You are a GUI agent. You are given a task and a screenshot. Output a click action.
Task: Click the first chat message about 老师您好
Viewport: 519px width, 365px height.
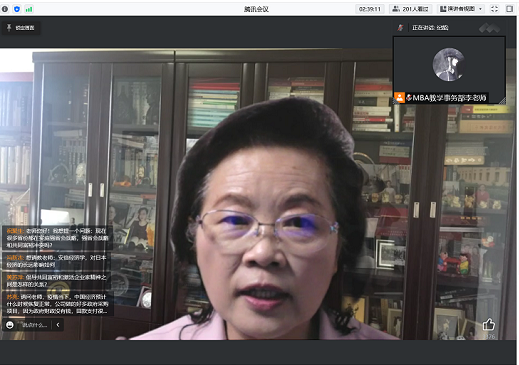tap(57, 238)
